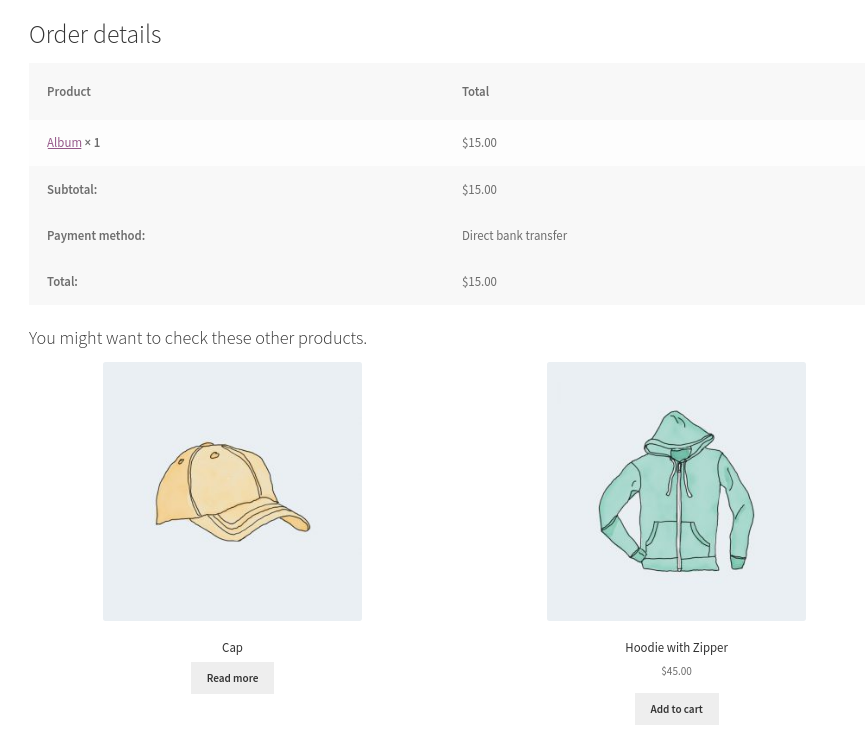Click the × 1 quantity beside Album
The height and width of the screenshot is (755, 865).
pos(92,143)
